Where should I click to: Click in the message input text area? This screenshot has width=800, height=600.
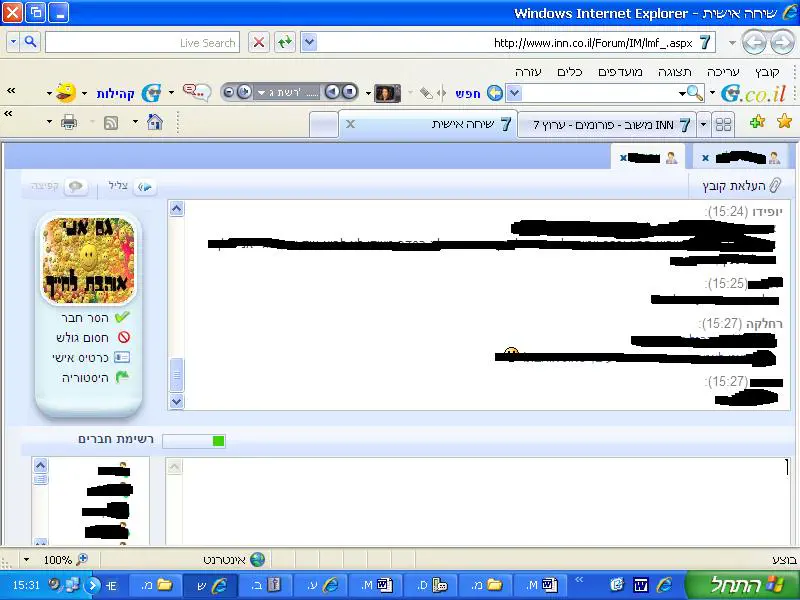[x=480, y=500]
